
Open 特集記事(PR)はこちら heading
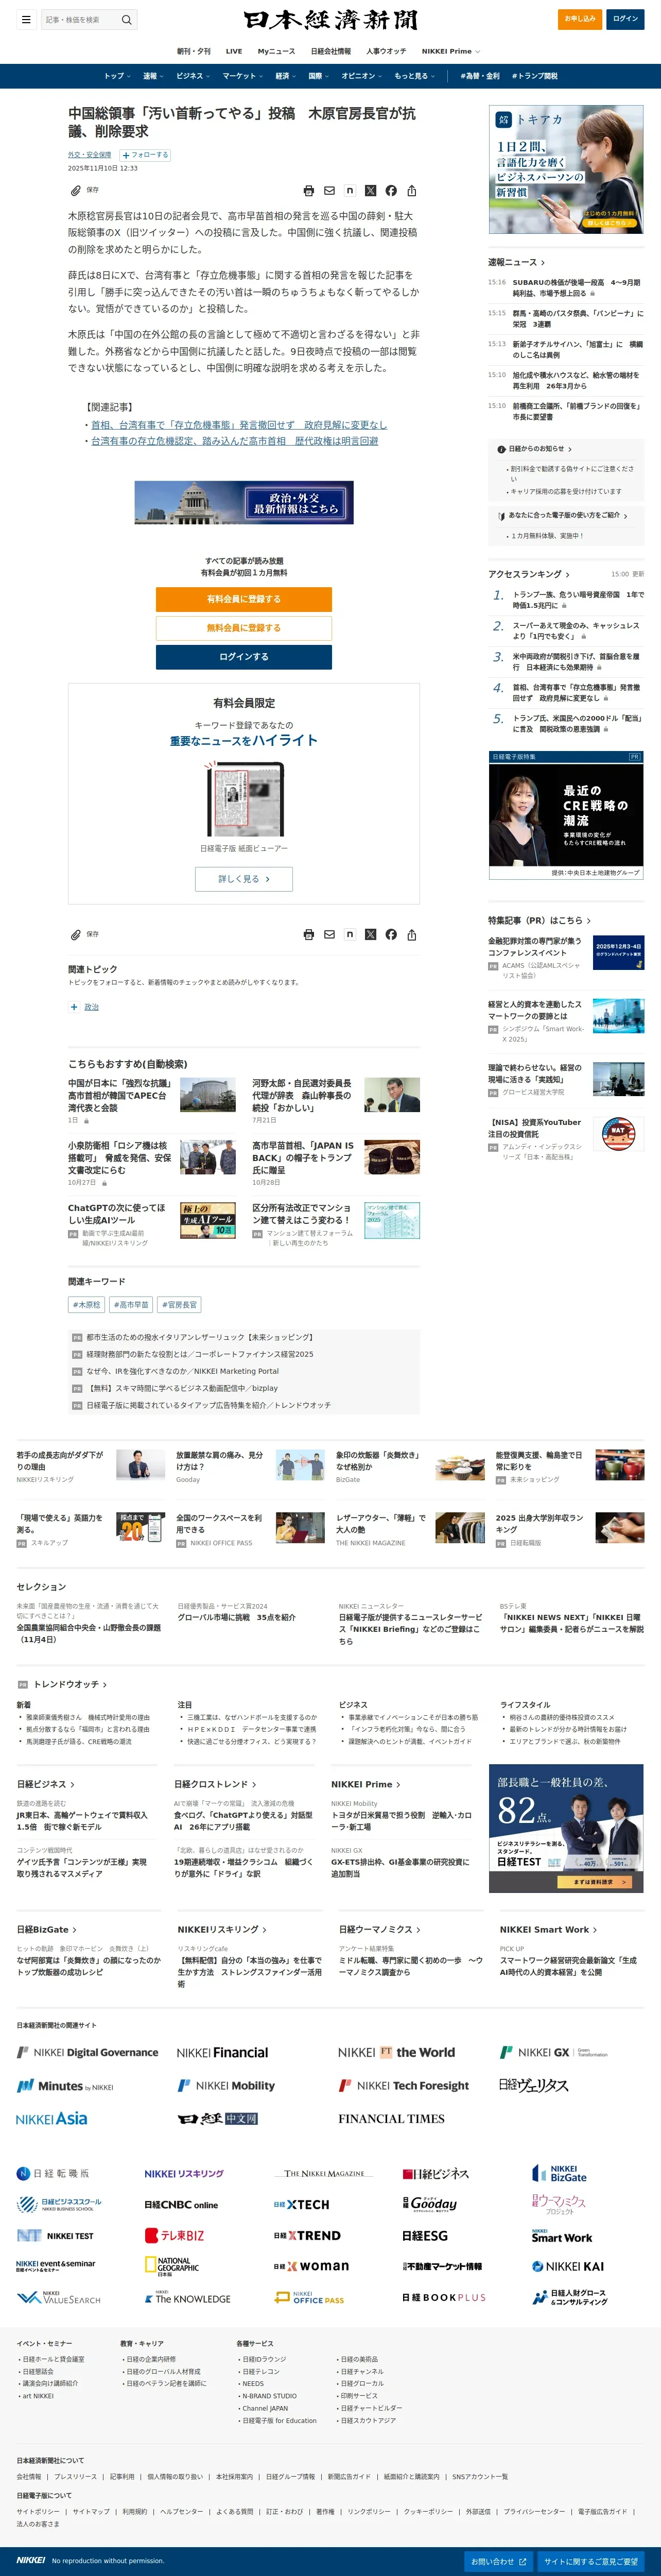[x=539, y=920]
